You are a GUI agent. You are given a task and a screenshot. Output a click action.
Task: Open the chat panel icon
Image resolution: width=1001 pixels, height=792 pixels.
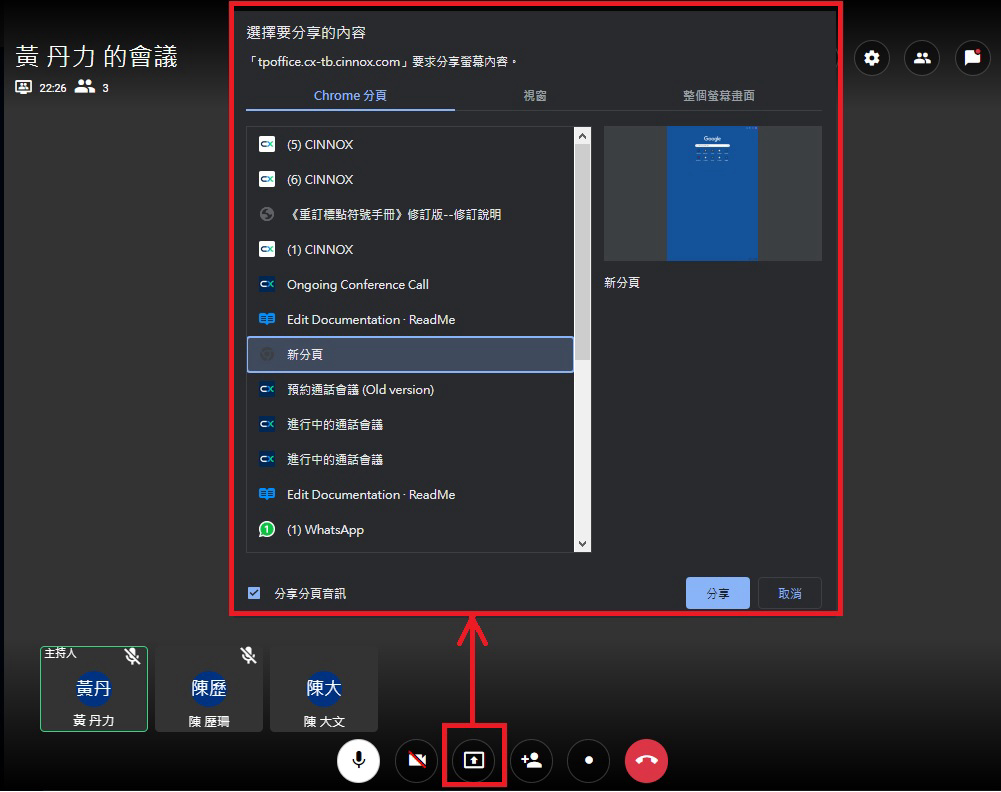[x=972, y=58]
